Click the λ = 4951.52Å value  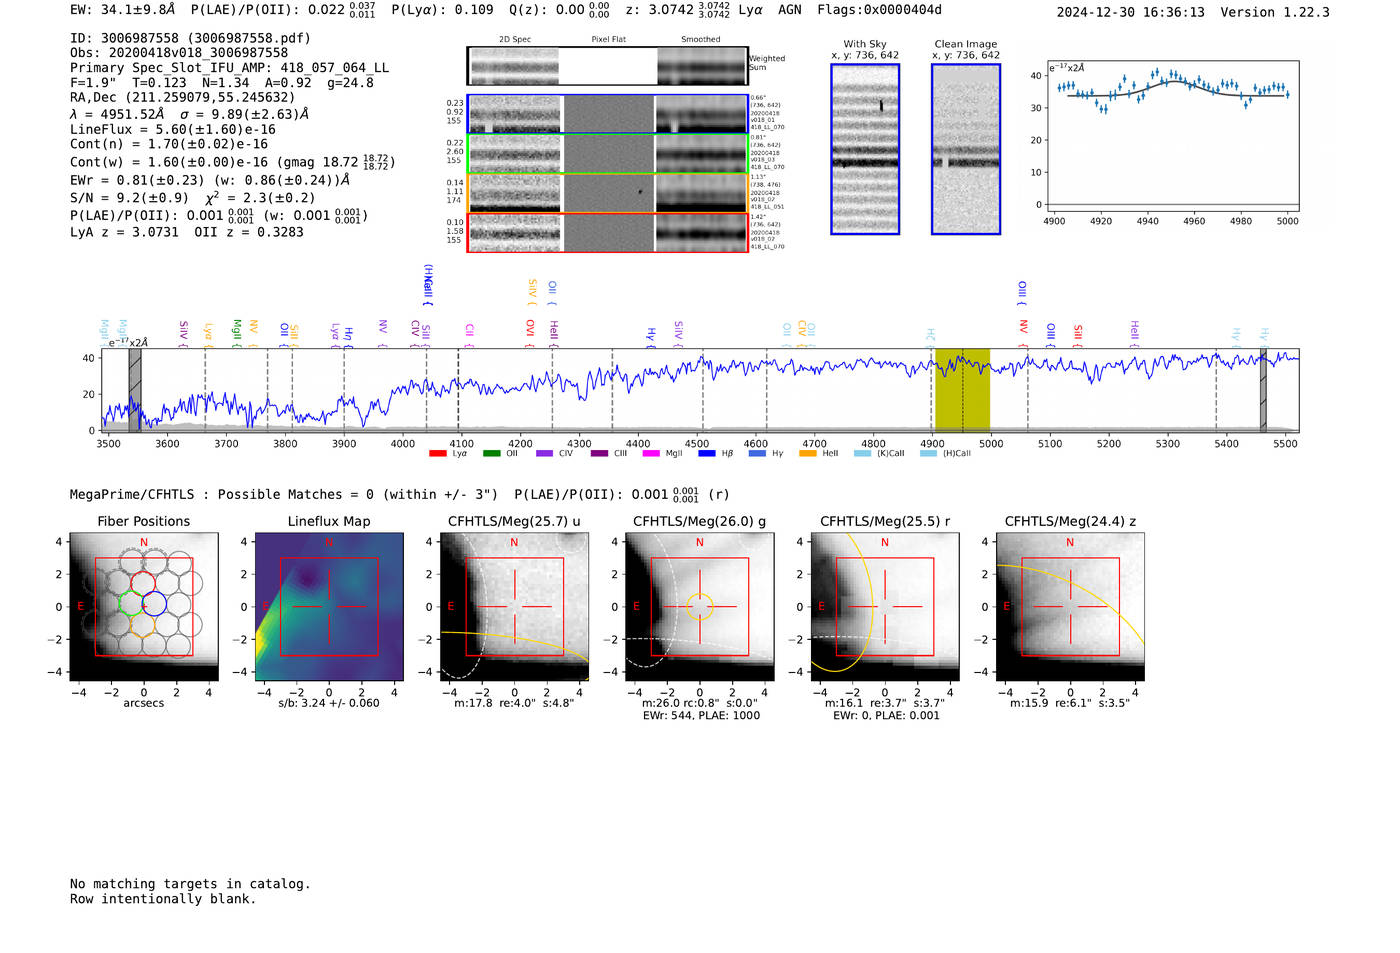[x=117, y=114]
